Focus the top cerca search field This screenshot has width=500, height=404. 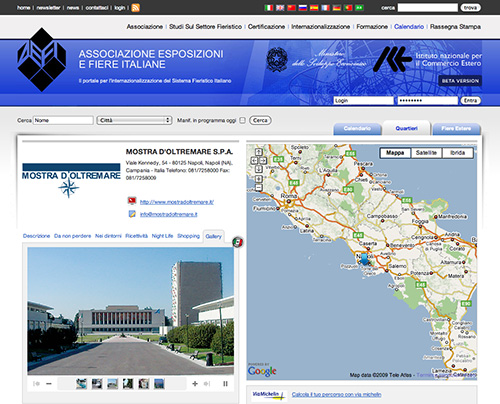pos(428,8)
